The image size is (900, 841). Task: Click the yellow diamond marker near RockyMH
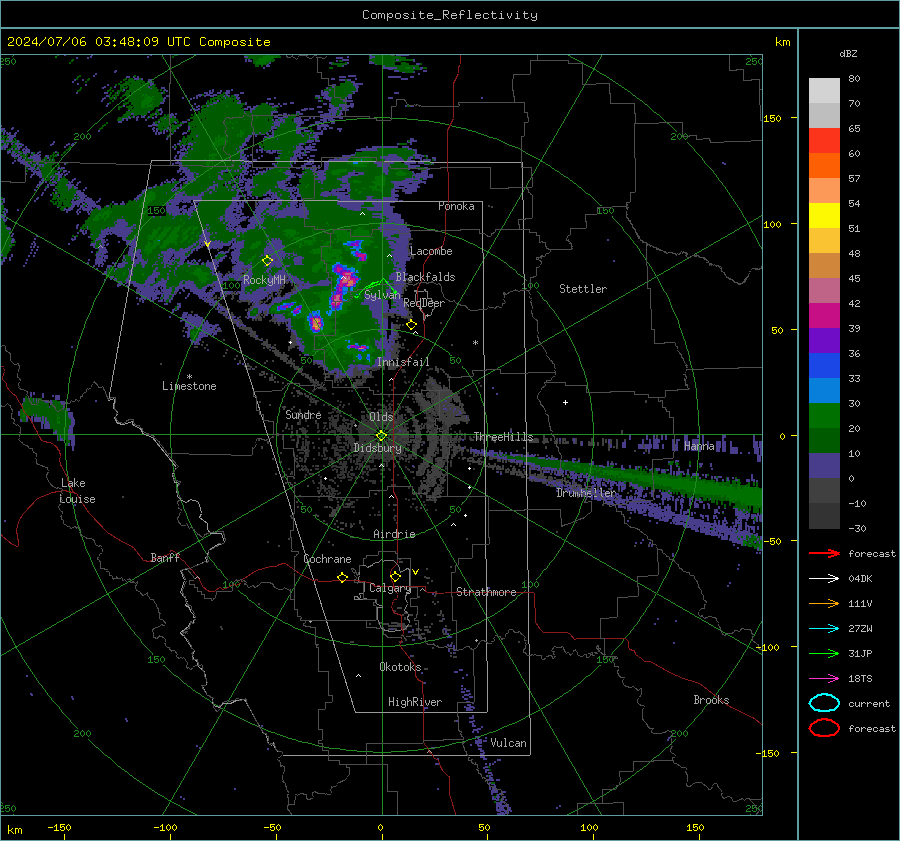(267, 261)
